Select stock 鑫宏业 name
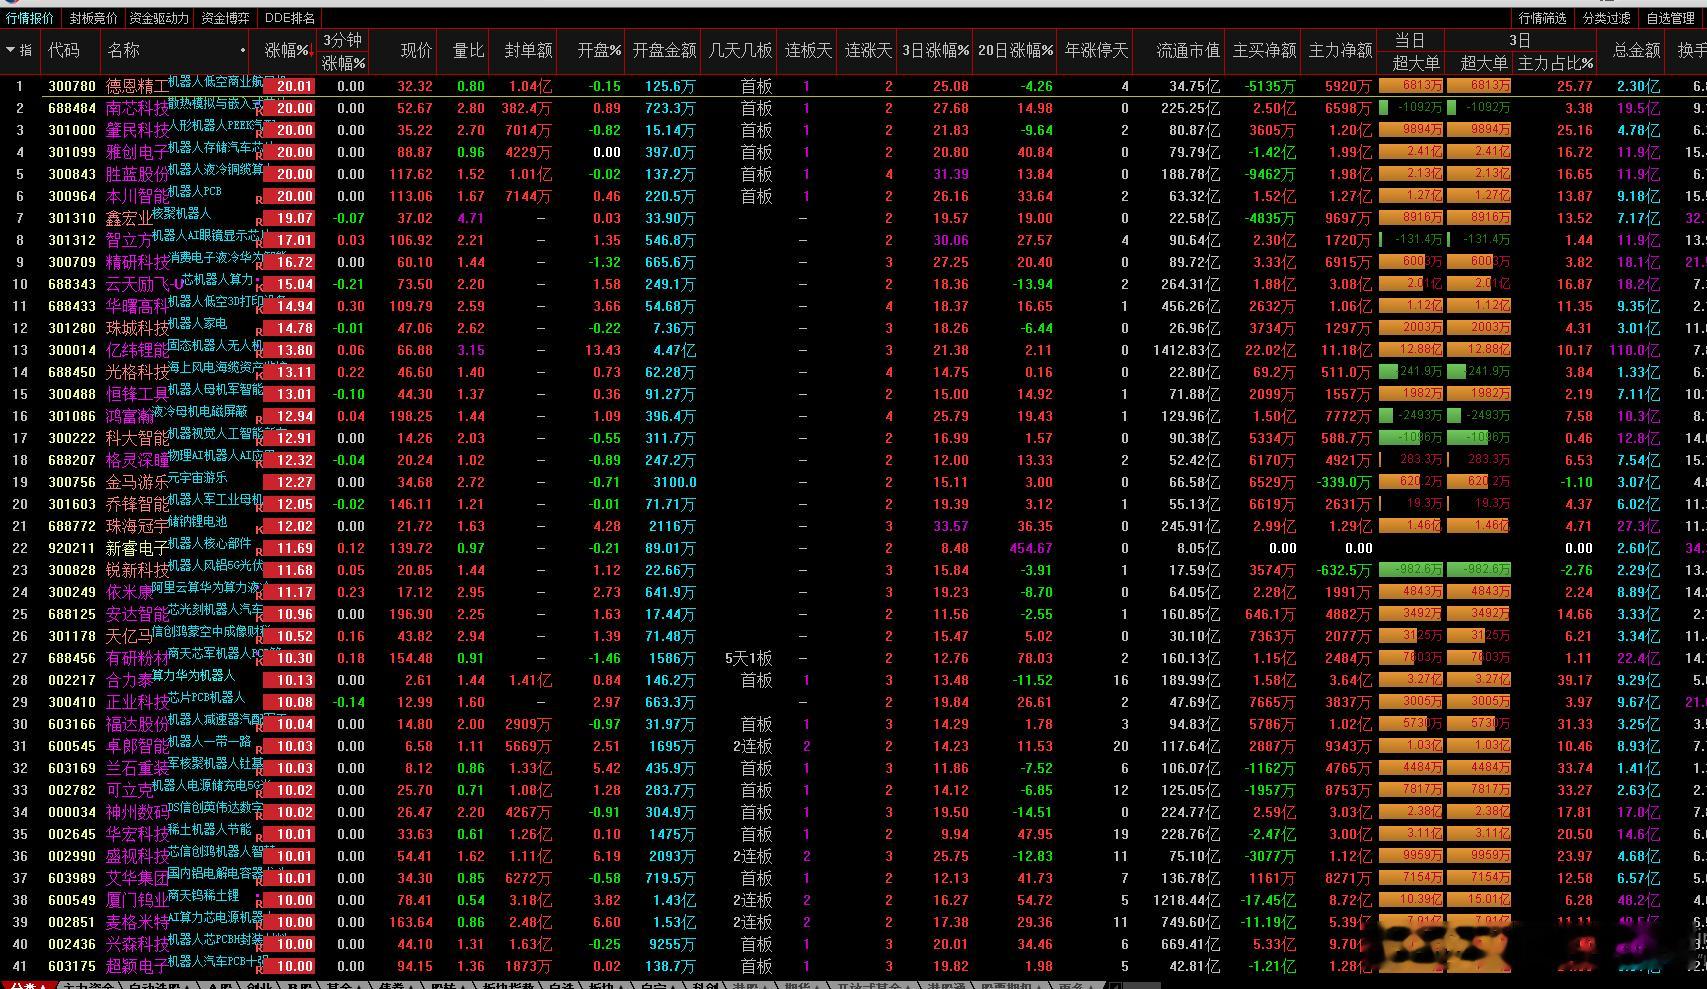 128,219
